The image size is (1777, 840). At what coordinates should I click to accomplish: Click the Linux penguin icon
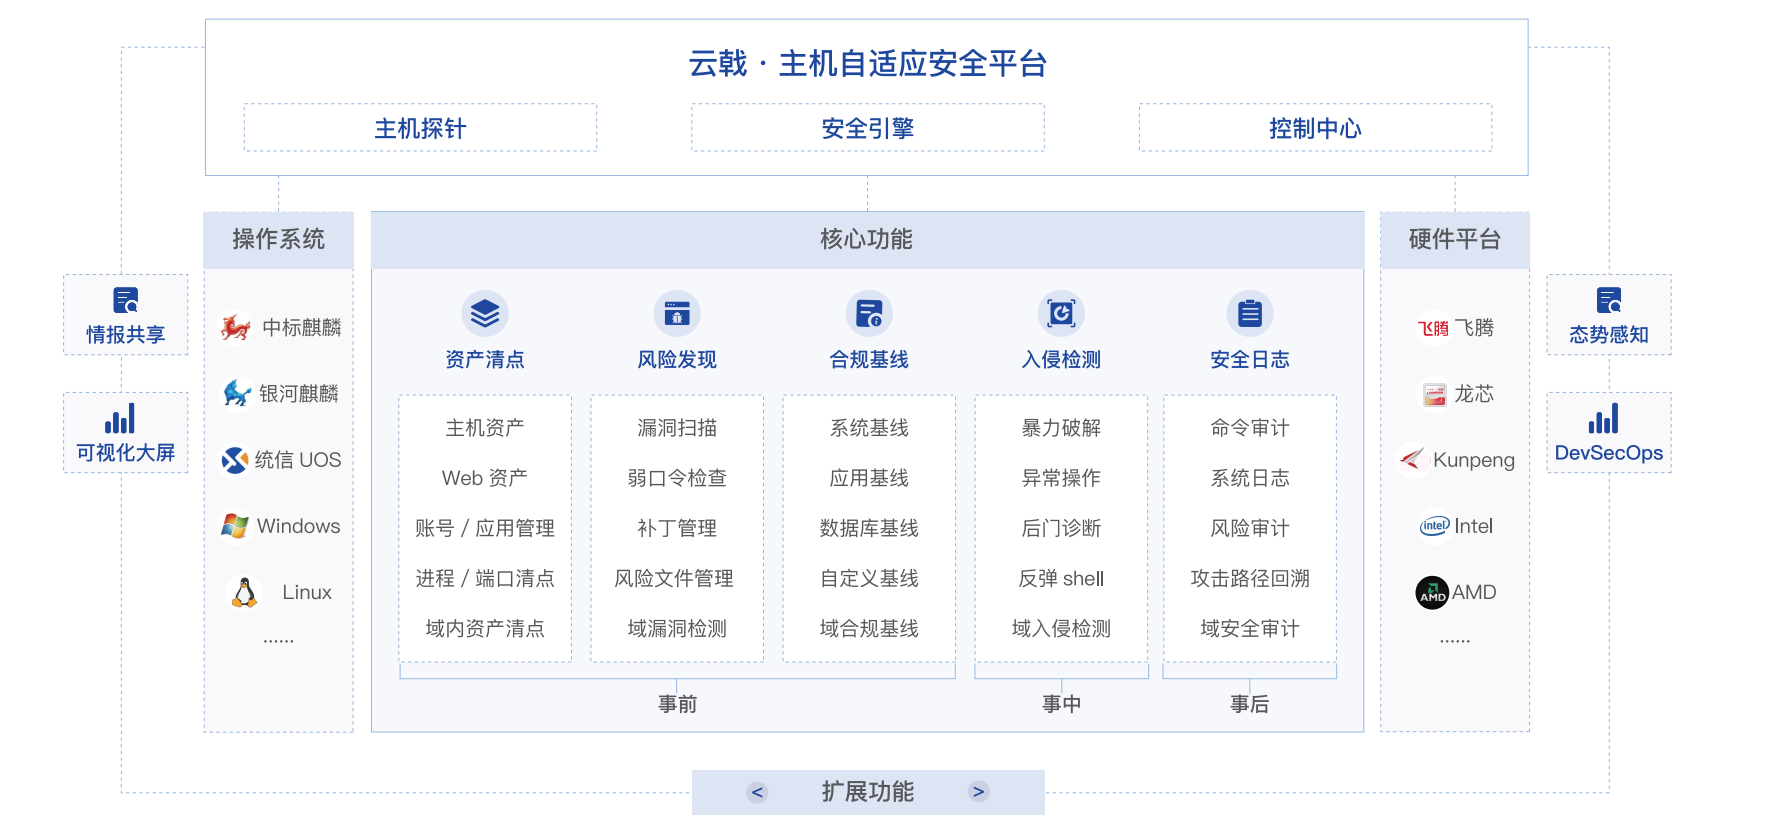(244, 592)
